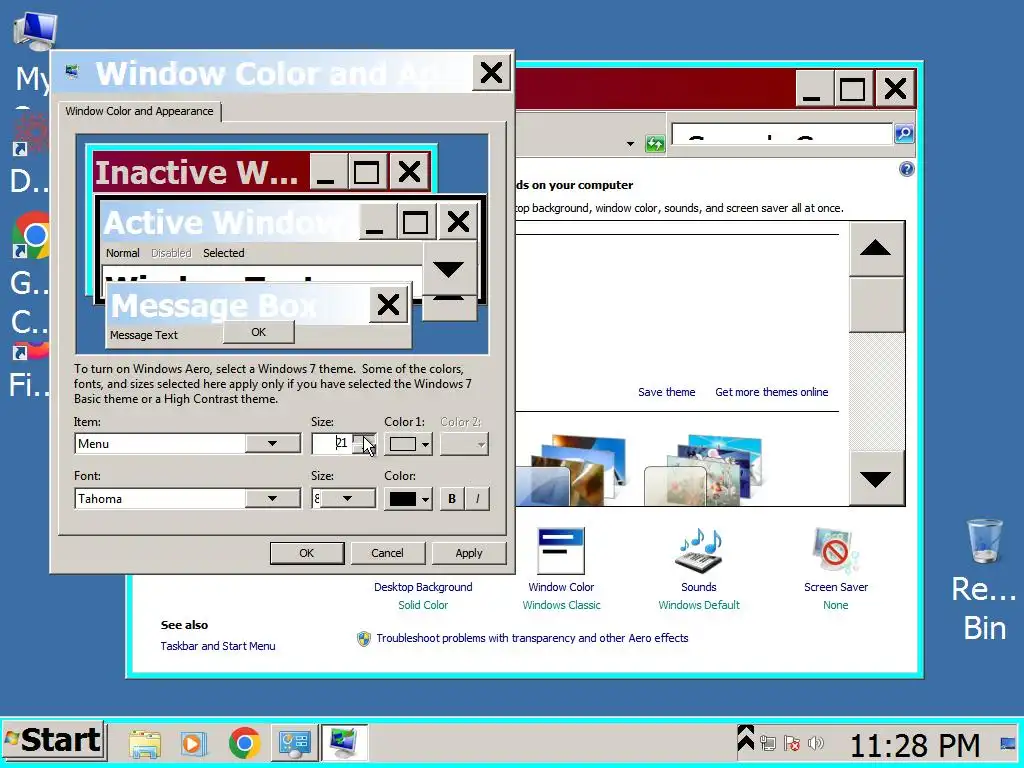Click the help question mark icon

pyautogui.click(x=906, y=170)
